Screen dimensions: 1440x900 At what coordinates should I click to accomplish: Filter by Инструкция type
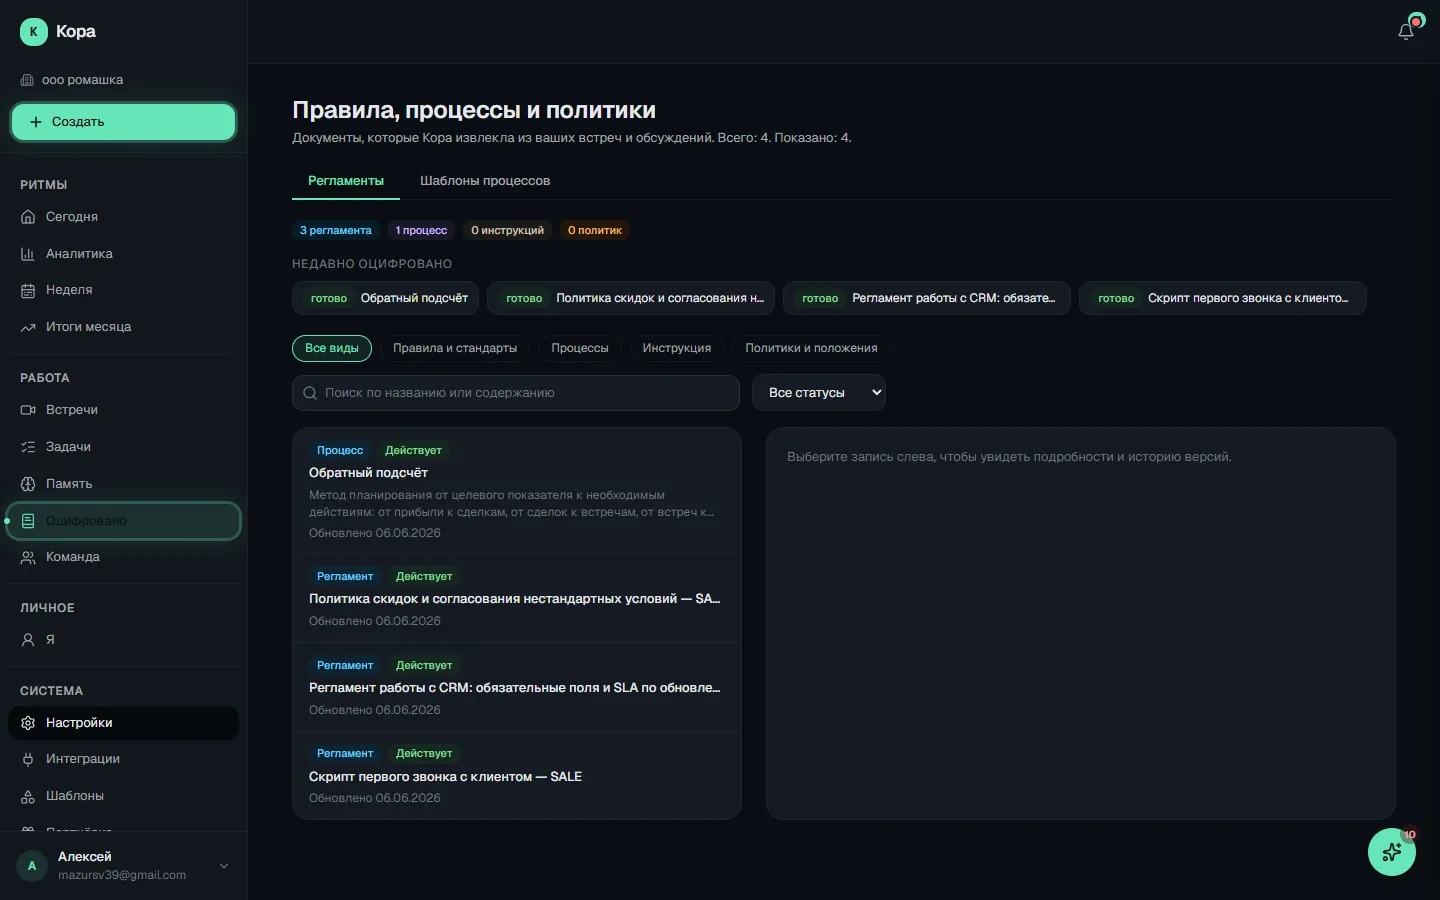coord(677,348)
